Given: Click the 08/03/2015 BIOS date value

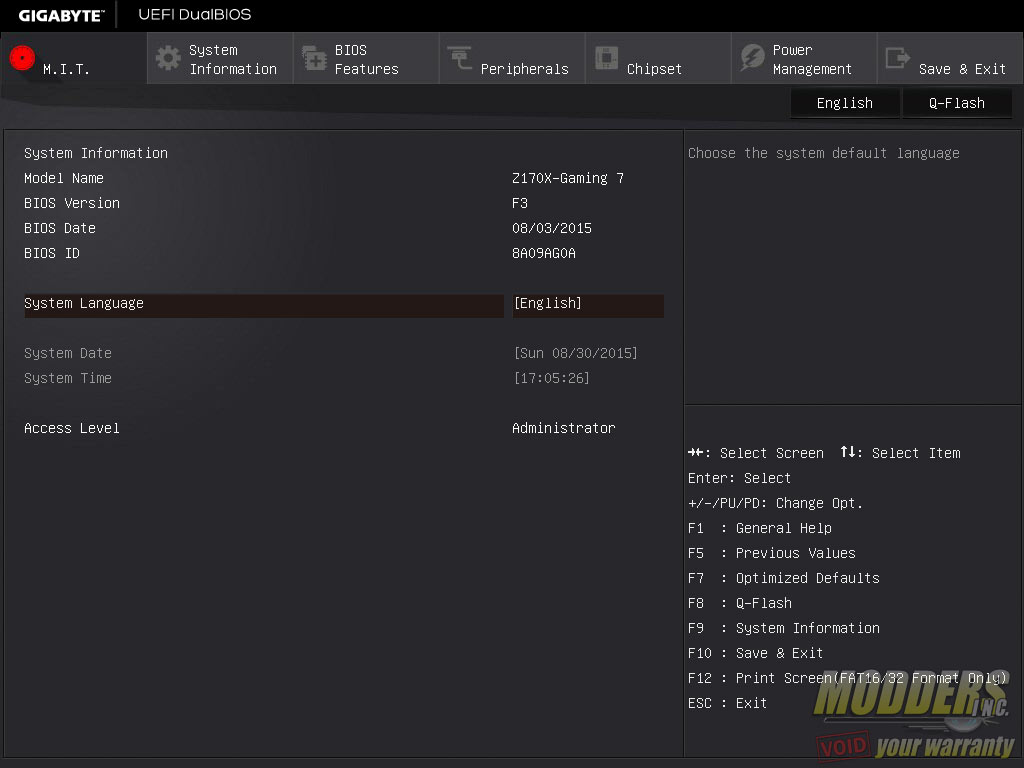Looking at the screenshot, I should coord(552,228).
